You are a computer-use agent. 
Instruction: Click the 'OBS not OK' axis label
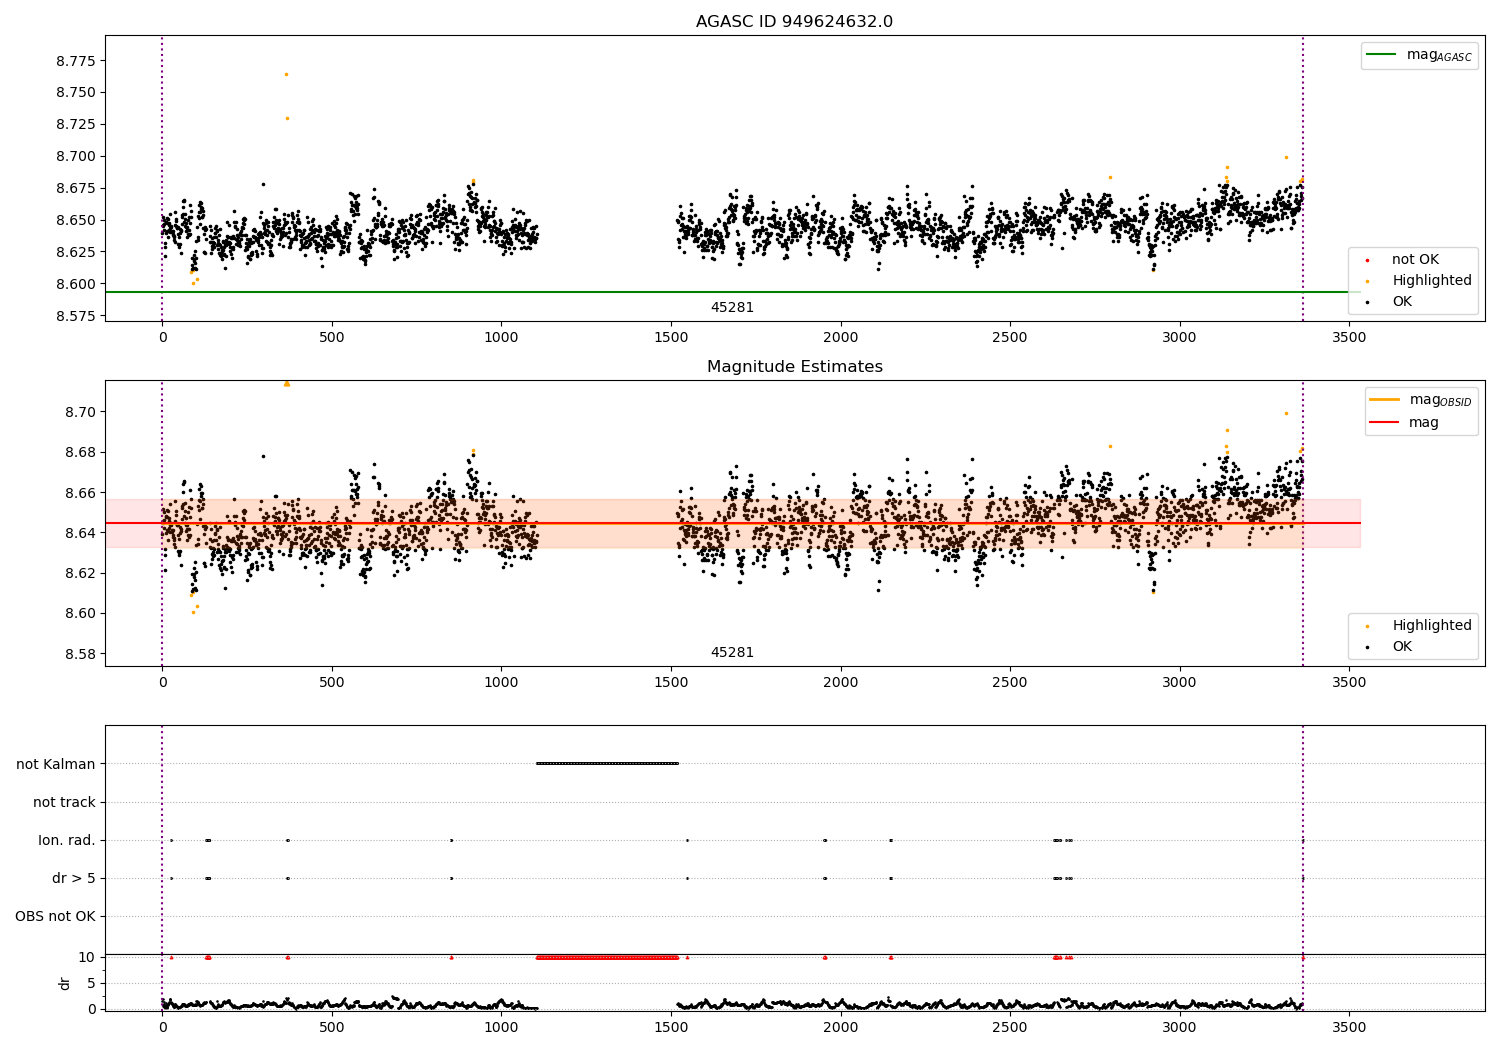tap(56, 916)
